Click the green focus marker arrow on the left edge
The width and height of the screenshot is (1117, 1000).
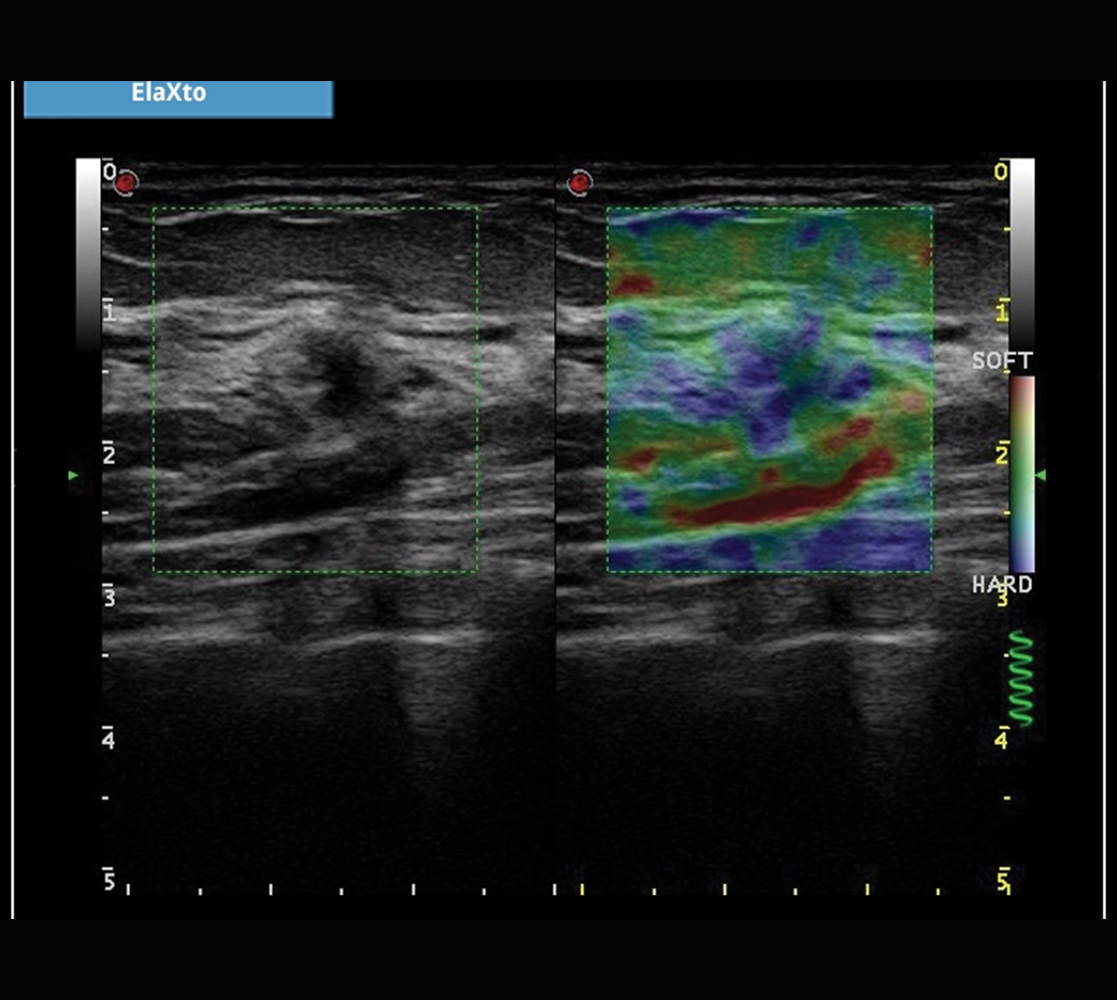click(73, 474)
